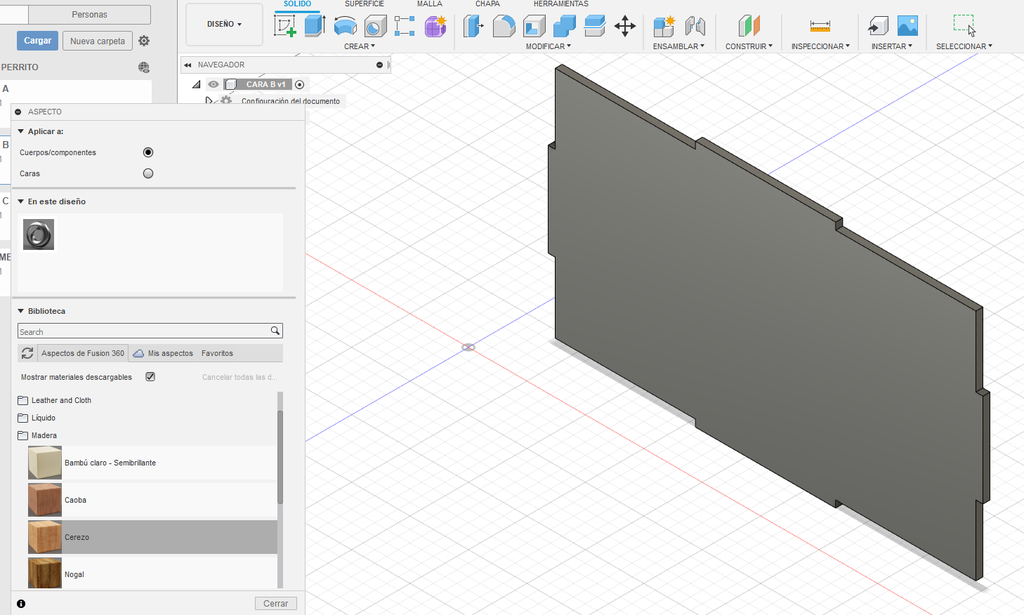Screen dimensions: 1024x615
Task: Switch to the MALLA tab
Action: point(430,4)
